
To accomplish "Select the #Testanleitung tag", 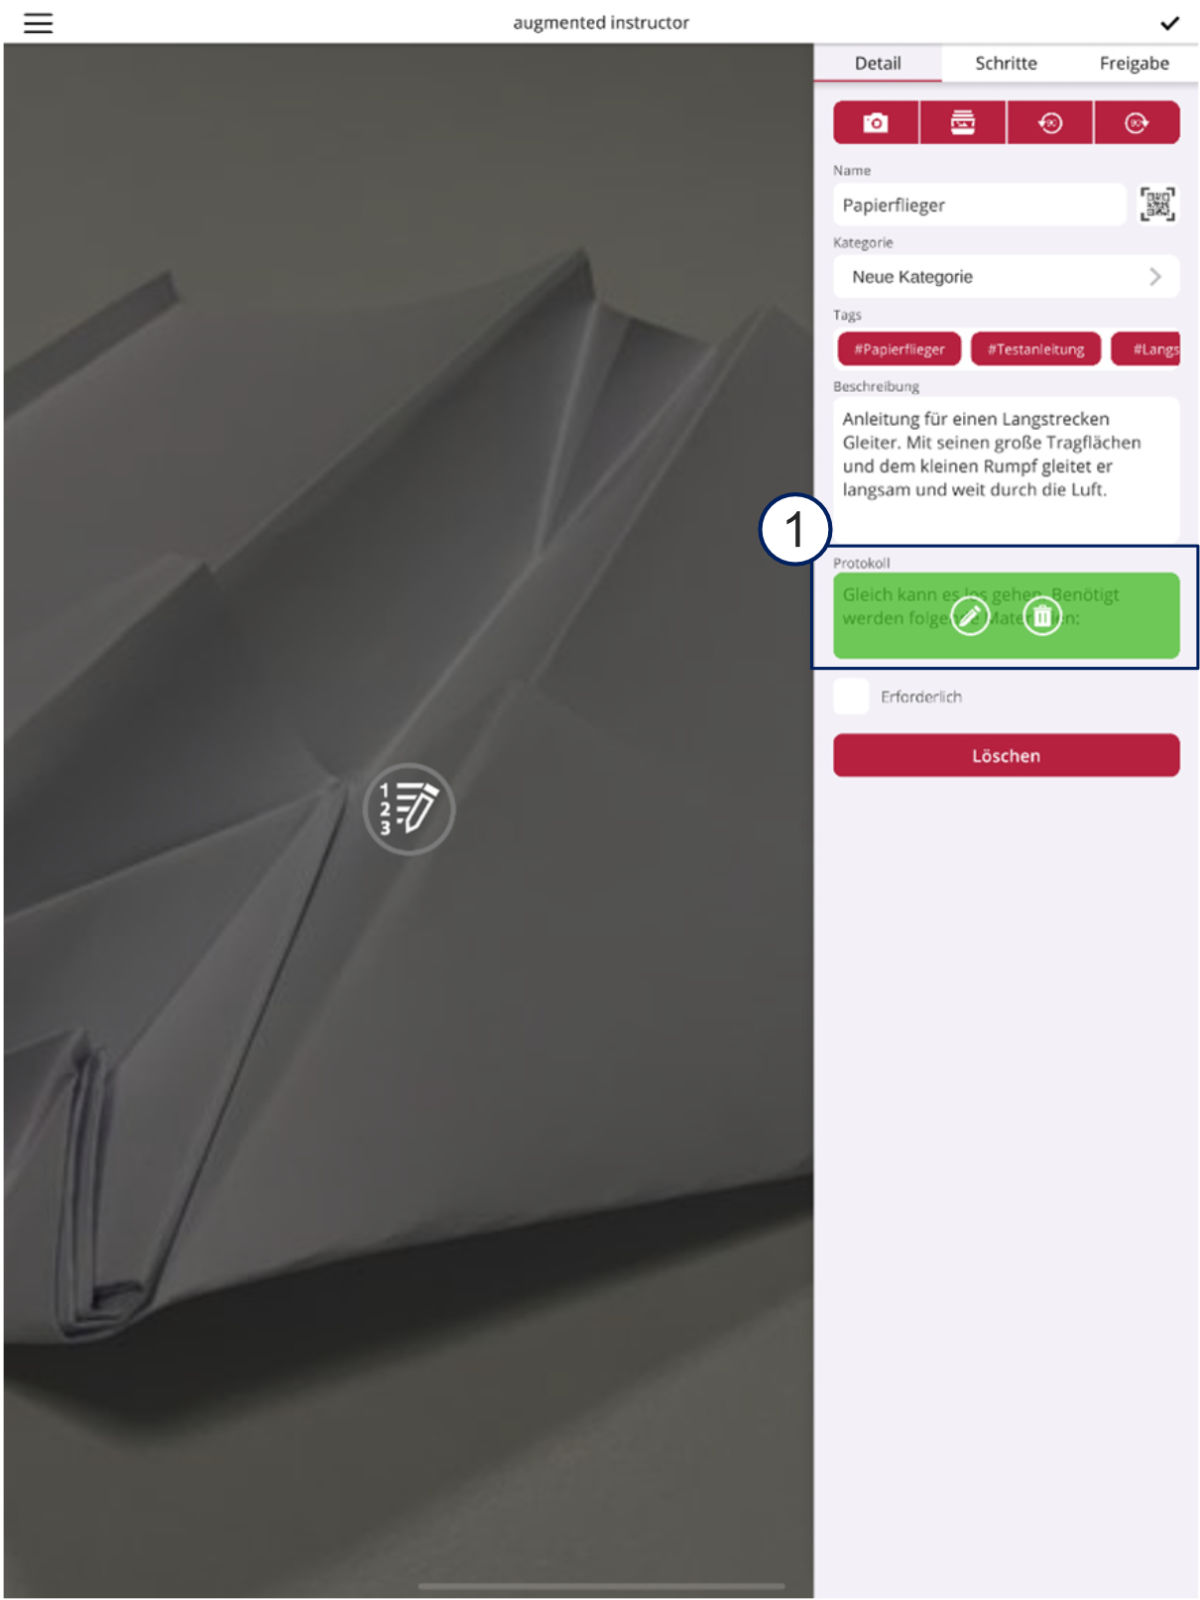I will [x=1036, y=349].
